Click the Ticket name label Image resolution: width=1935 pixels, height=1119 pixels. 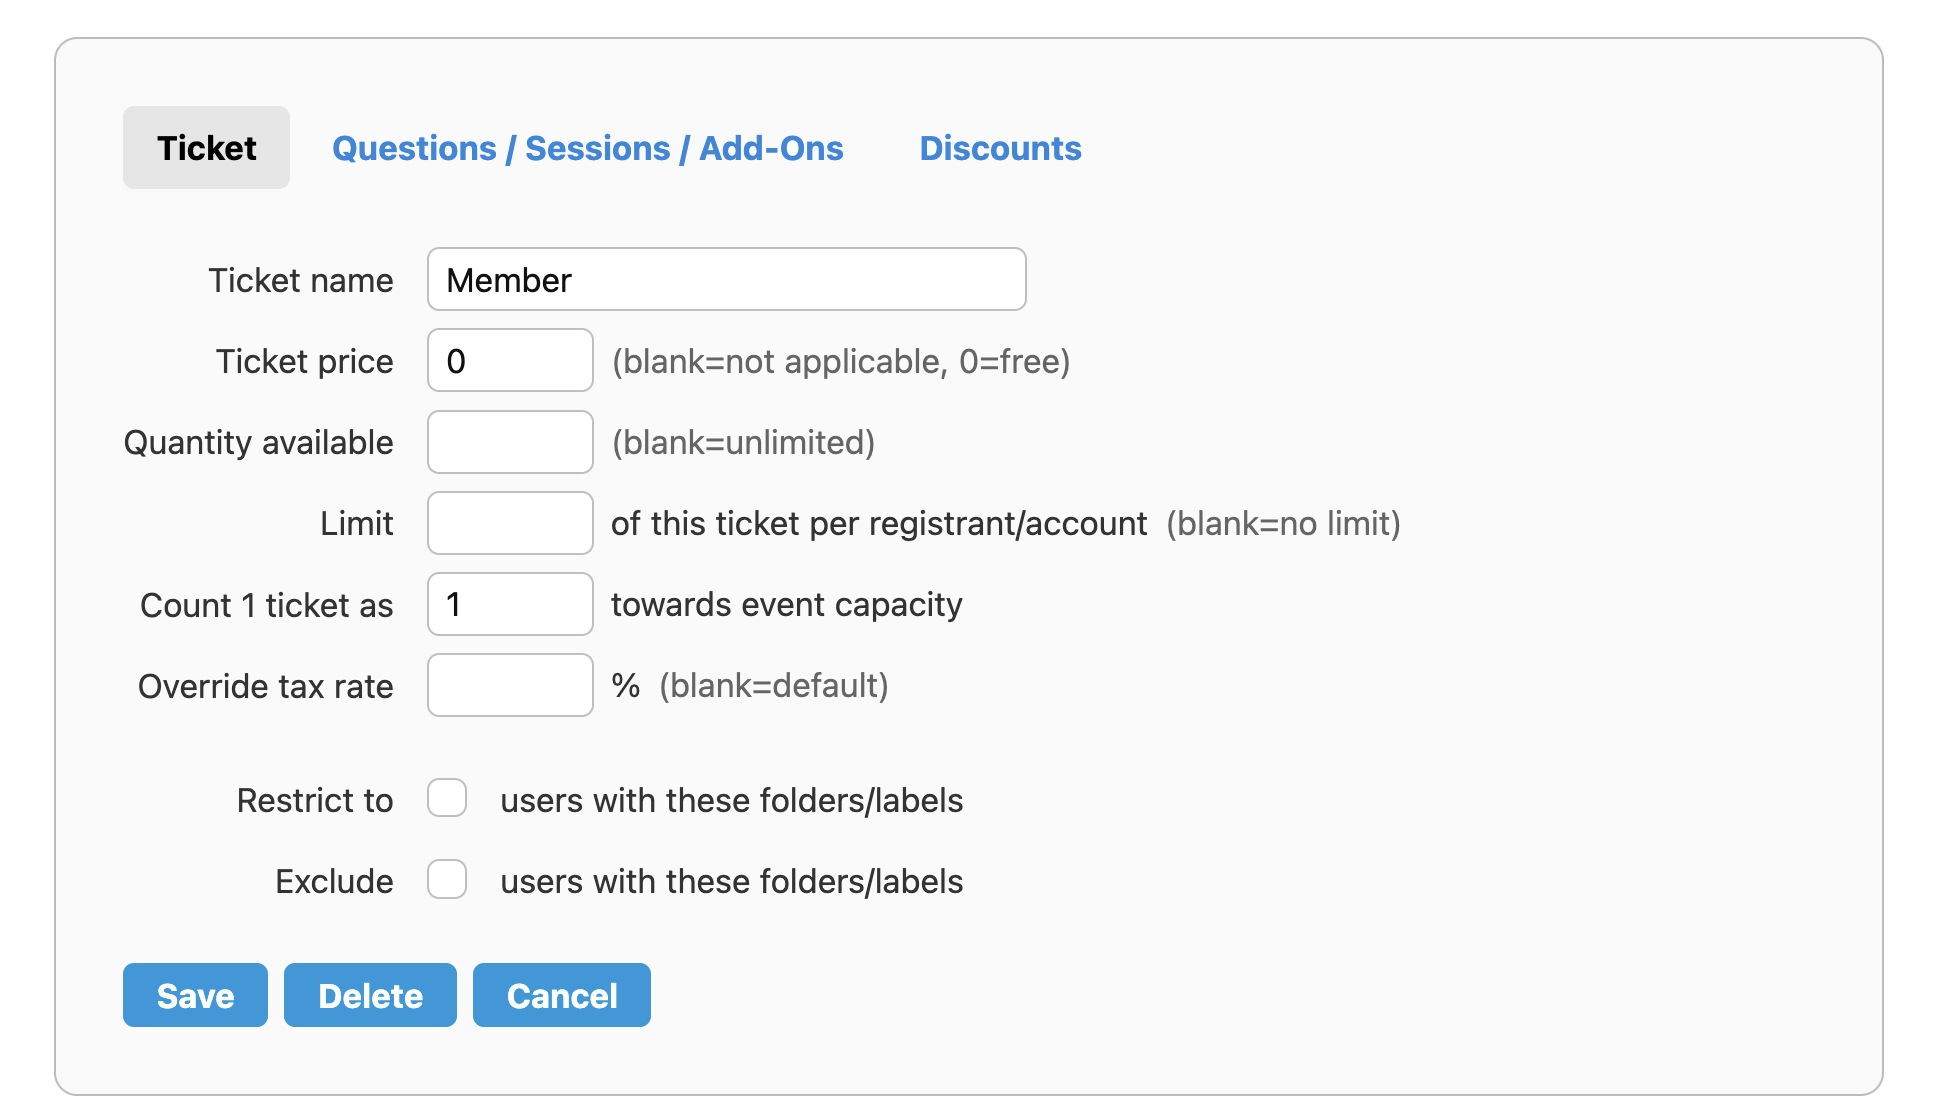pos(300,280)
